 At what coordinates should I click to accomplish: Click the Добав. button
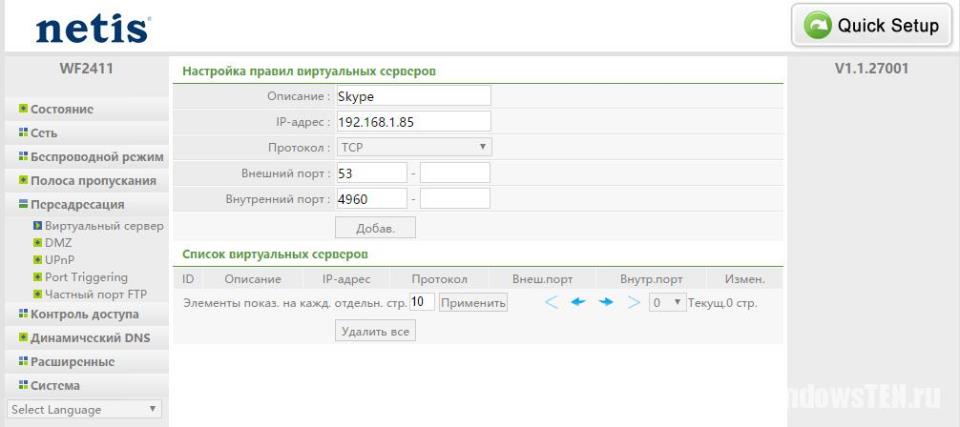pyautogui.click(x=375, y=228)
